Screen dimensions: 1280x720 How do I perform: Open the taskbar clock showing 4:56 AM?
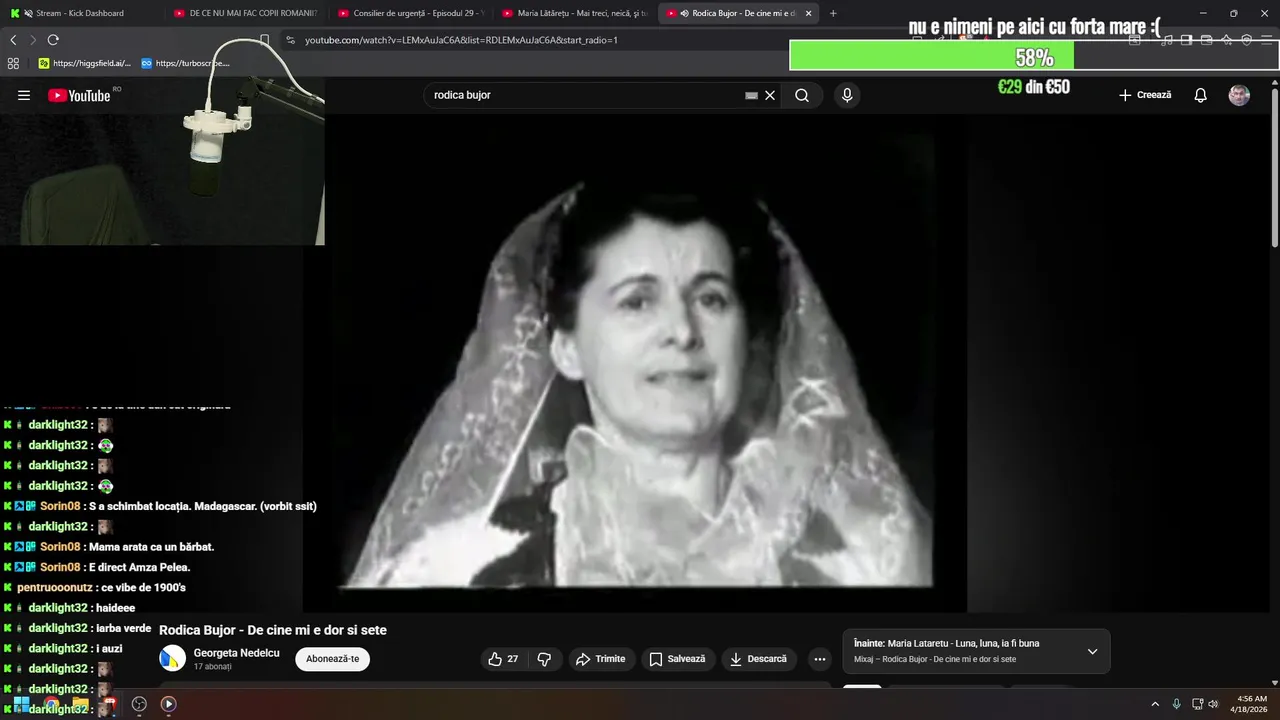pyautogui.click(x=1251, y=704)
